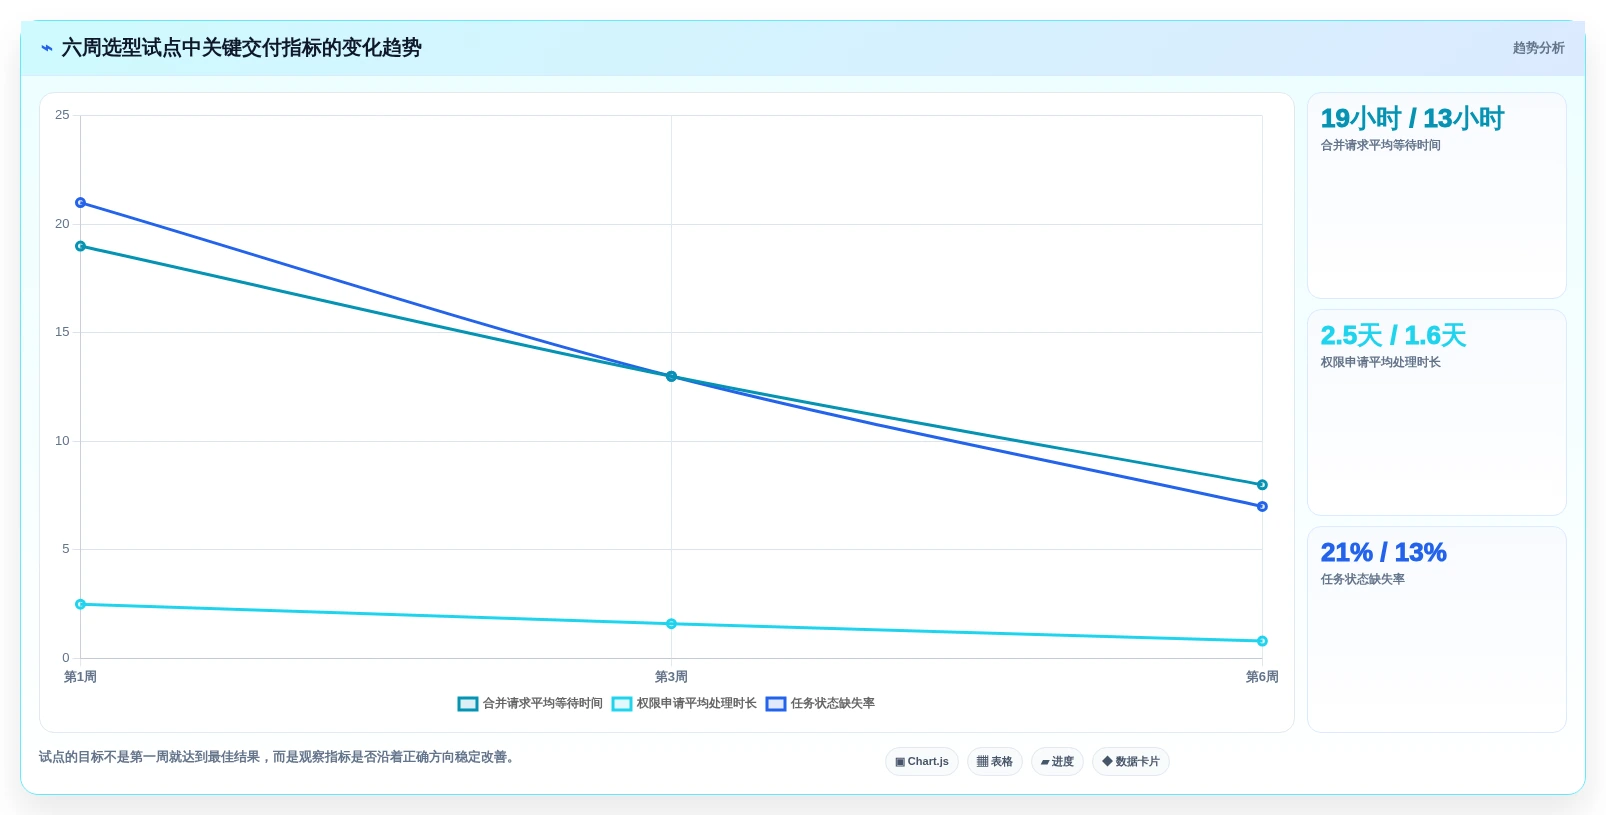Screen dimensions: 1606x815
Task: Click the 第3周 x-axis label
Action: coord(671,677)
